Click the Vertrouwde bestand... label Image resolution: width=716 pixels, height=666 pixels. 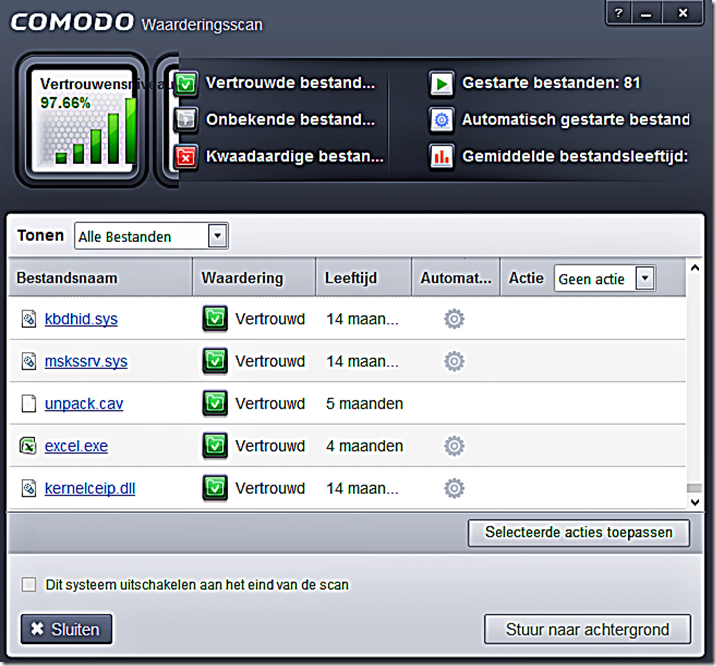[290, 83]
